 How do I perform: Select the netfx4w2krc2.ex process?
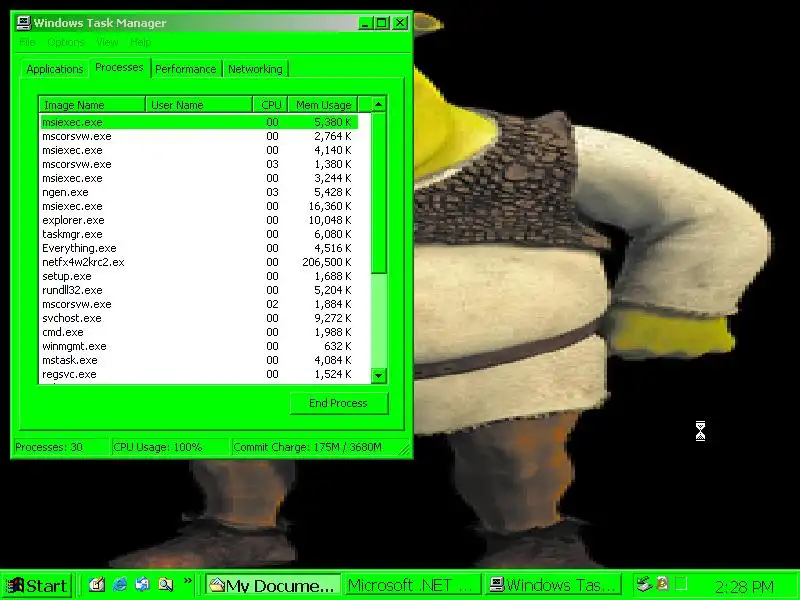(x=199, y=262)
